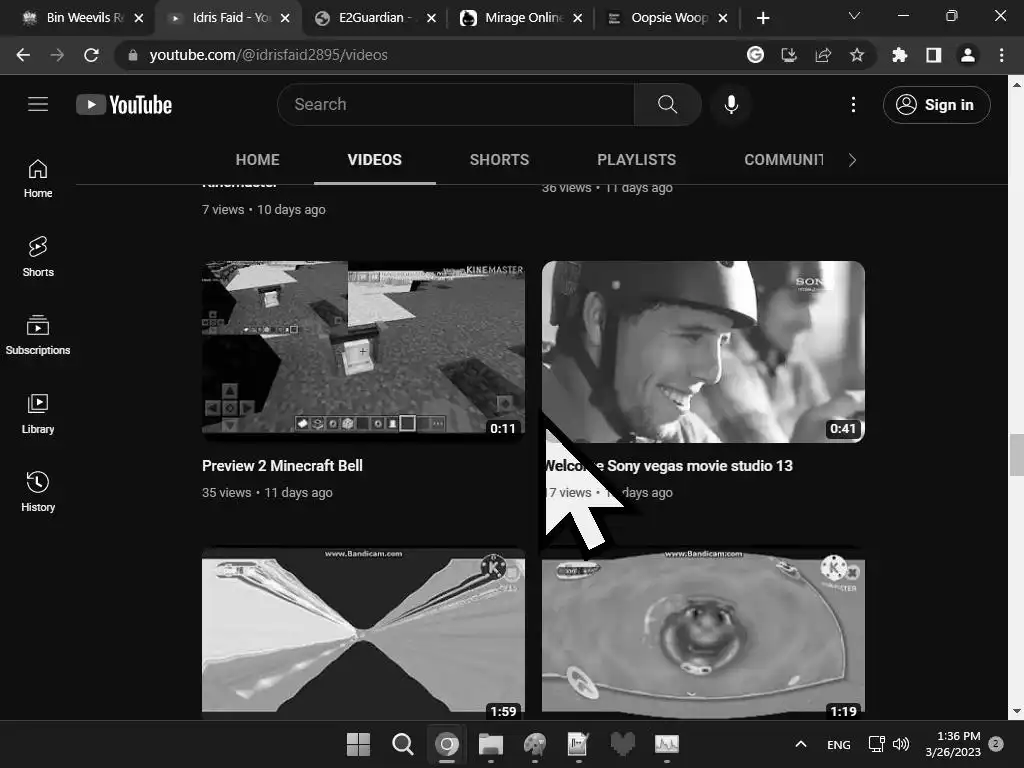Image resolution: width=1024 pixels, height=768 pixels.
Task: View the site lock information icon
Action: point(133,56)
